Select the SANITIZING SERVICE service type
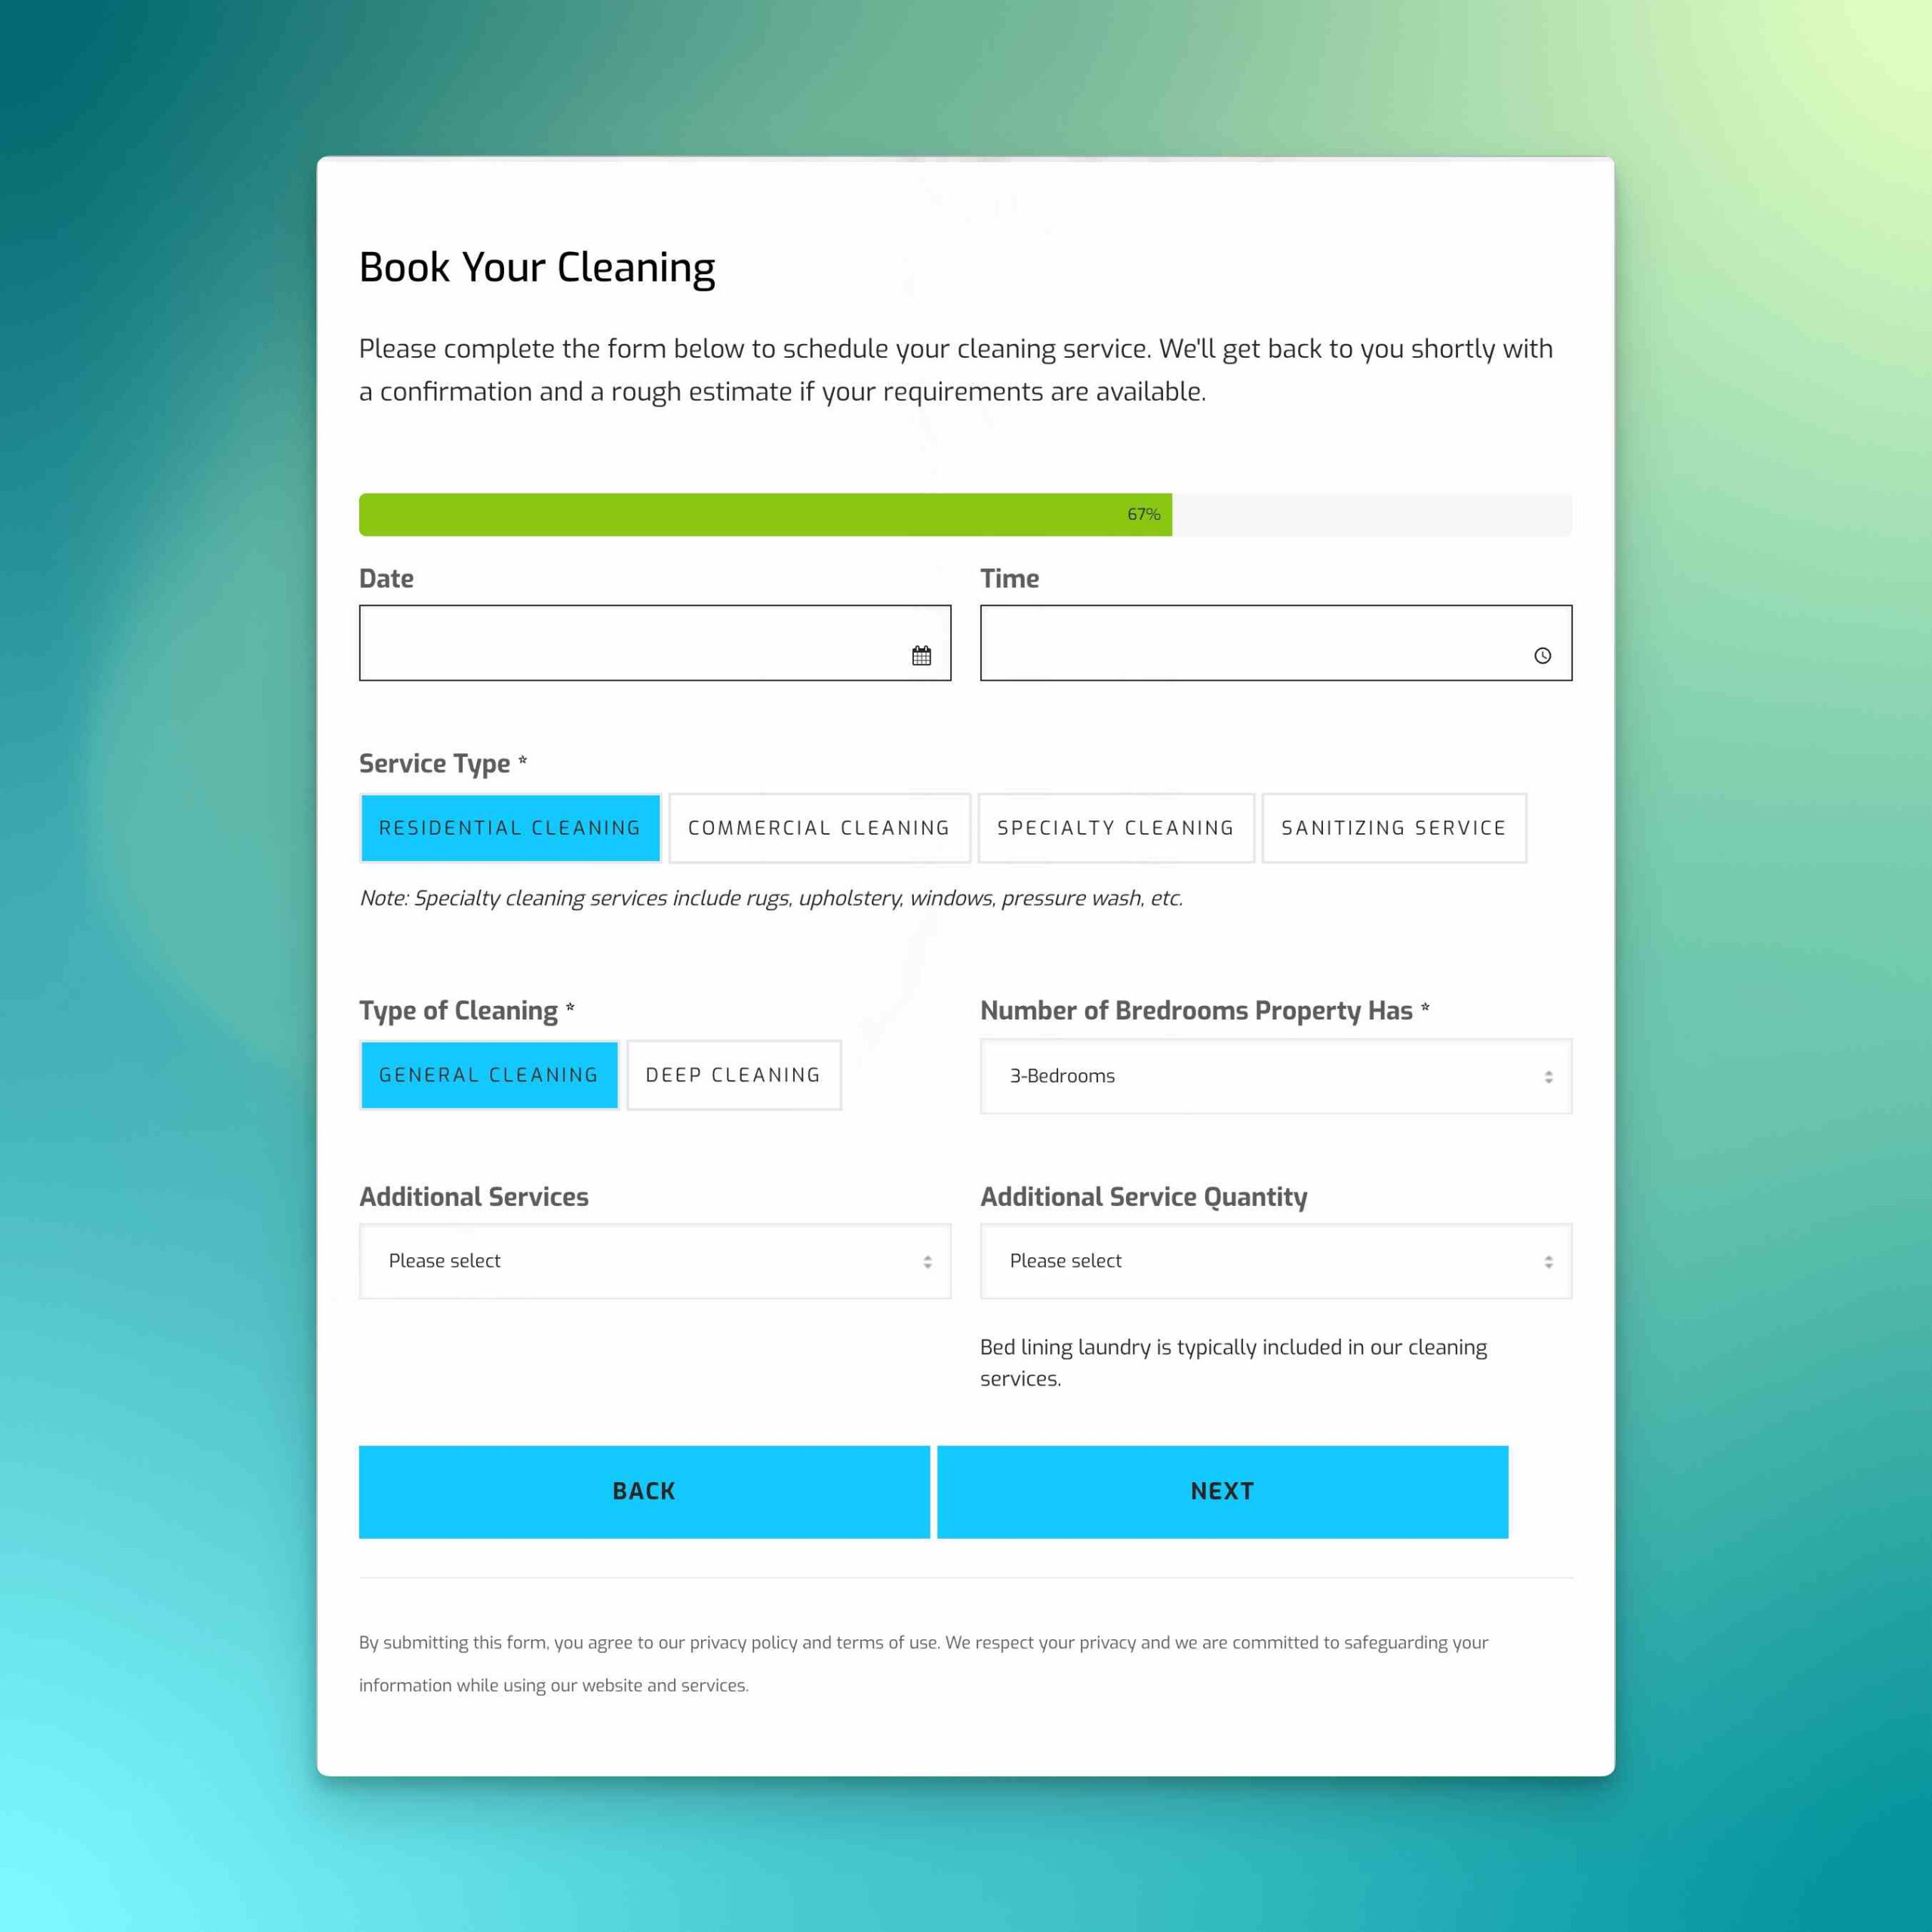 point(1394,828)
